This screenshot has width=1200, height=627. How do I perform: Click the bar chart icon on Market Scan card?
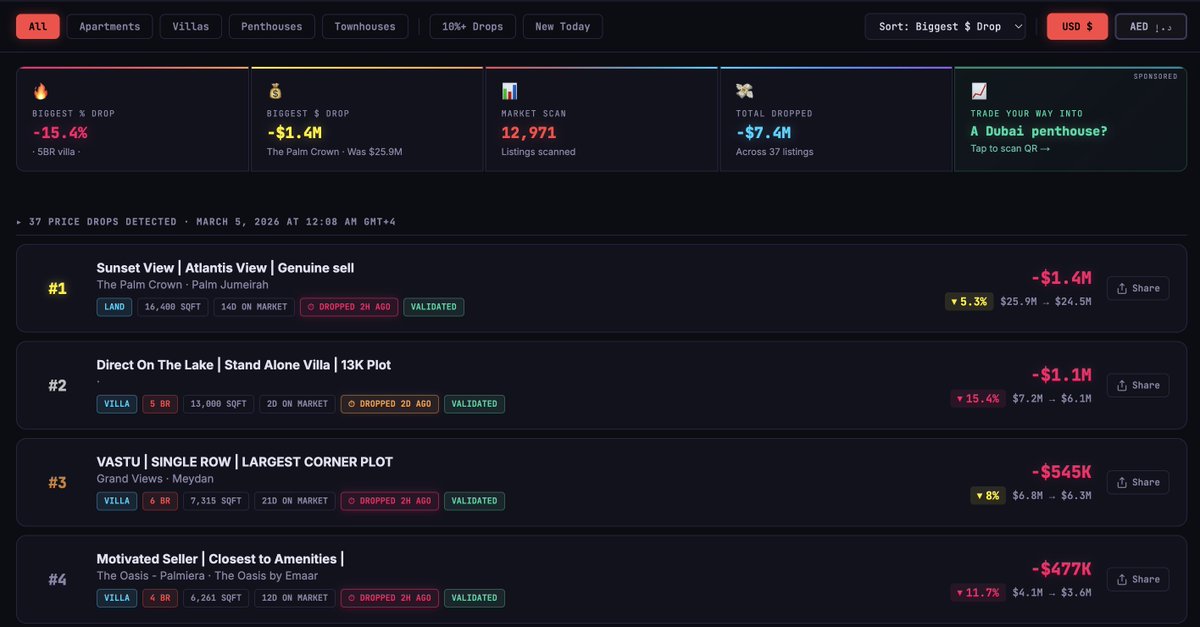[510, 91]
